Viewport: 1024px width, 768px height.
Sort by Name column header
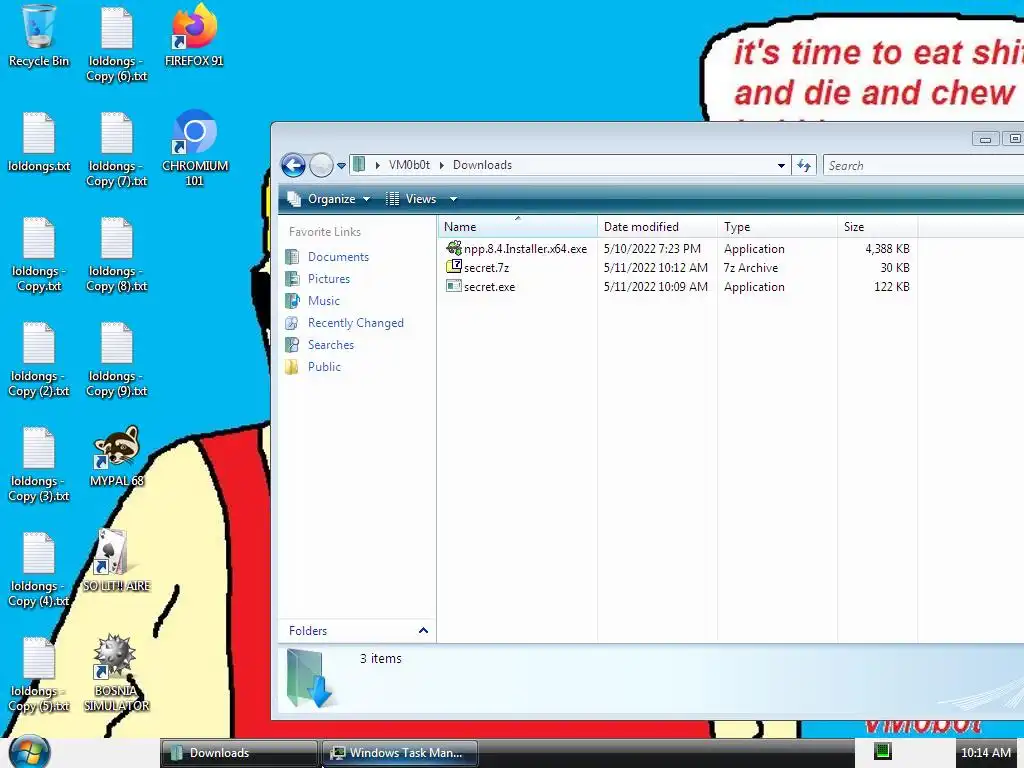pyautogui.click(x=517, y=227)
